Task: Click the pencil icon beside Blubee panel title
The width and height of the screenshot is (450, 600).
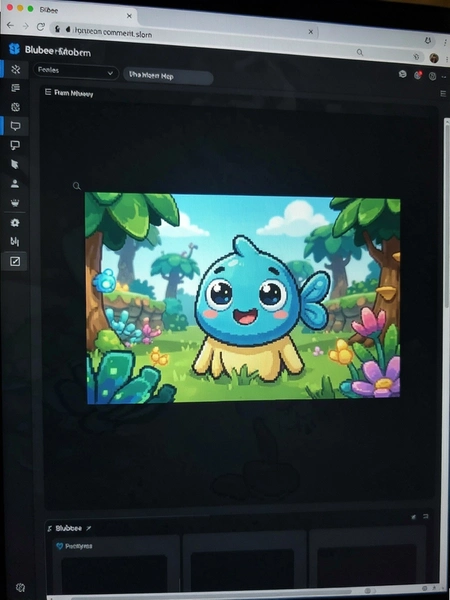Action: coord(89,528)
